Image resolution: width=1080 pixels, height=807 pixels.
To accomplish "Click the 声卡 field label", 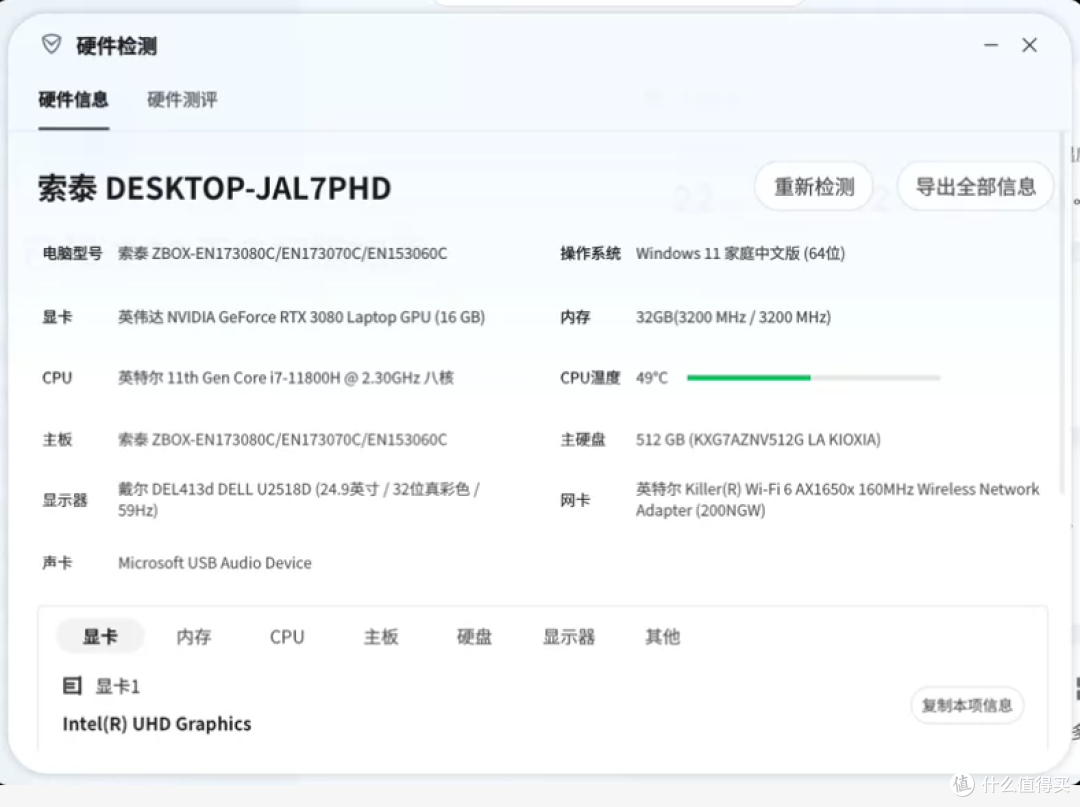I will 57,563.
